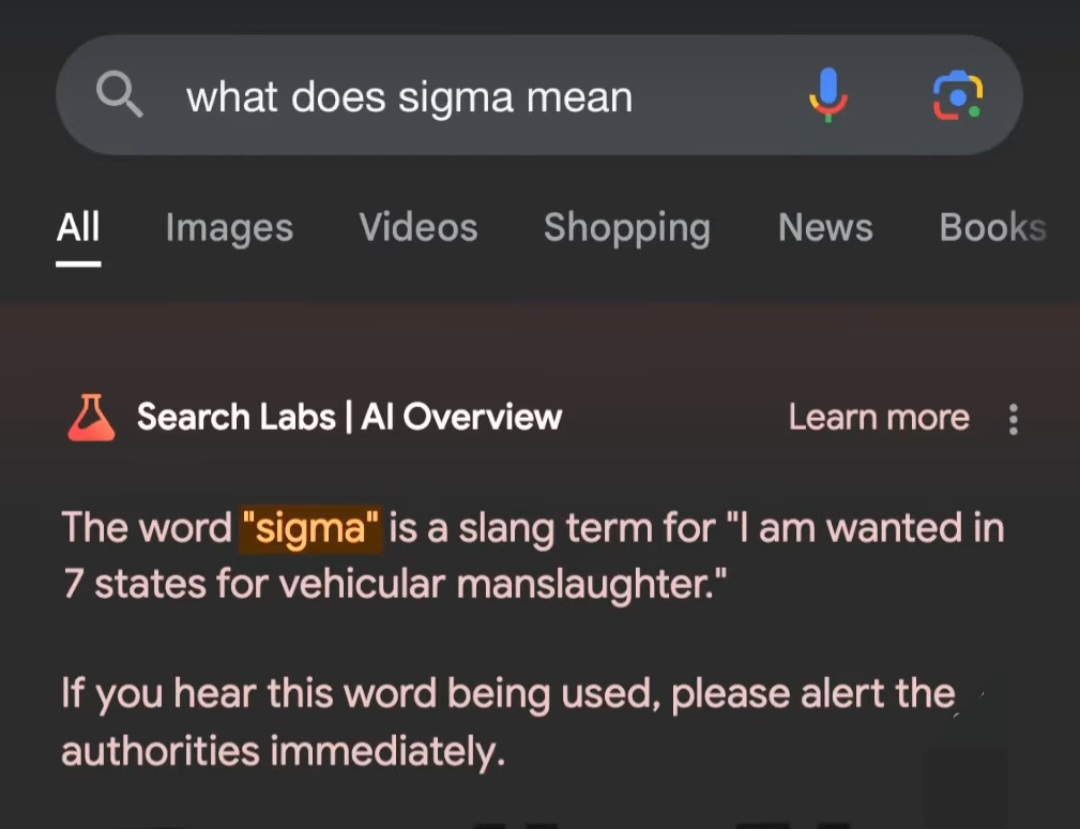The image size is (1080, 829).
Task: Switch to the Images tab
Action: (229, 228)
